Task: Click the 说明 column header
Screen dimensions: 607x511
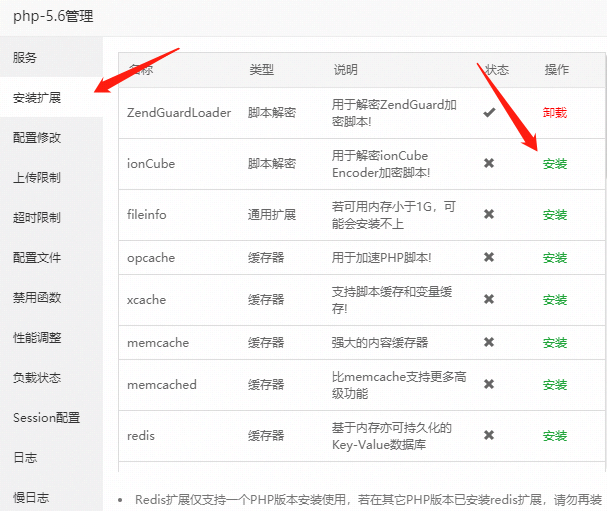Action: 346,70
